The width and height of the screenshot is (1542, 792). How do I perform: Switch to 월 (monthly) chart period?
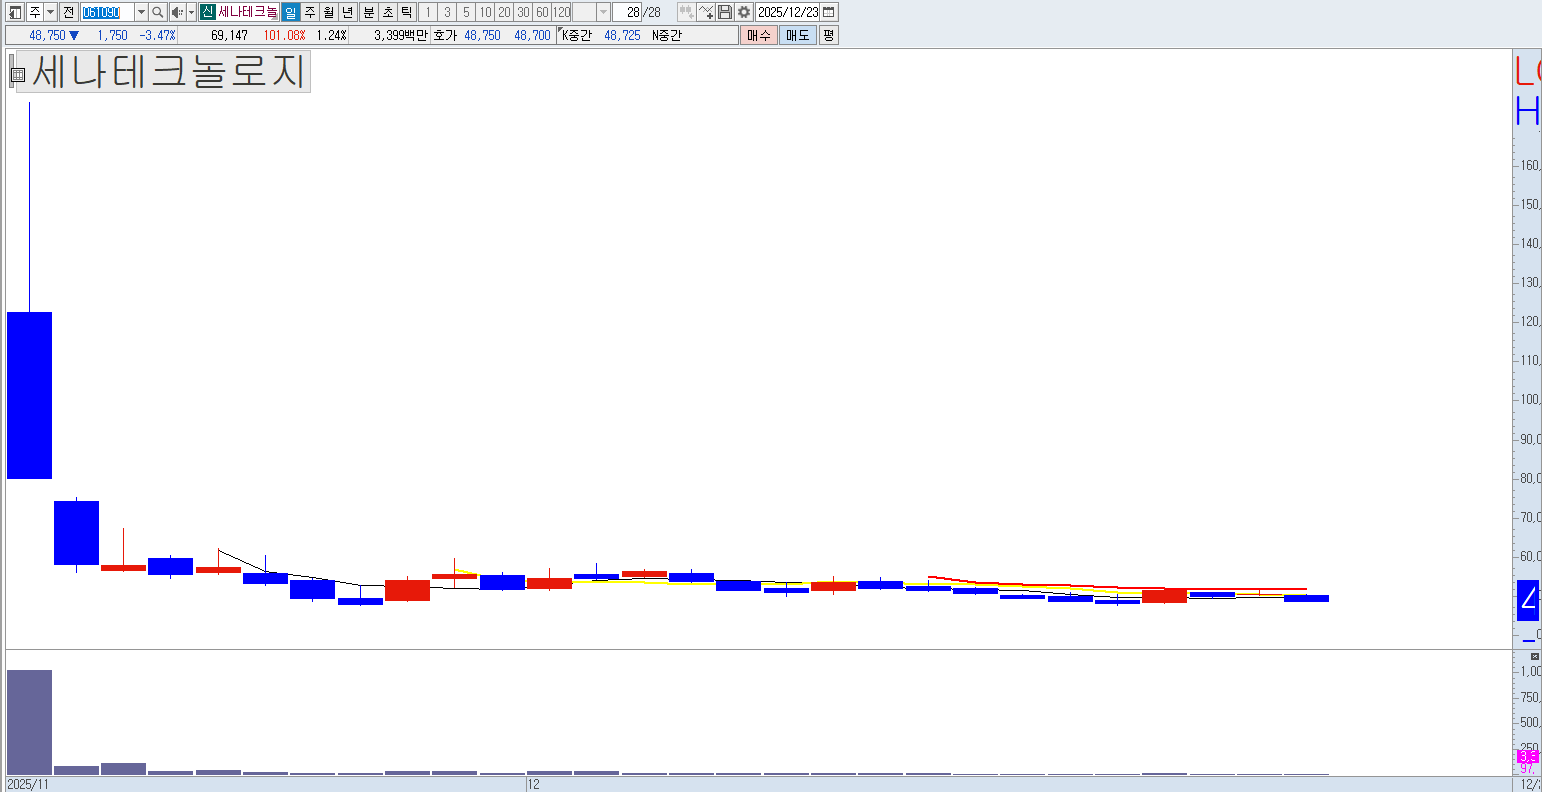click(328, 12)
